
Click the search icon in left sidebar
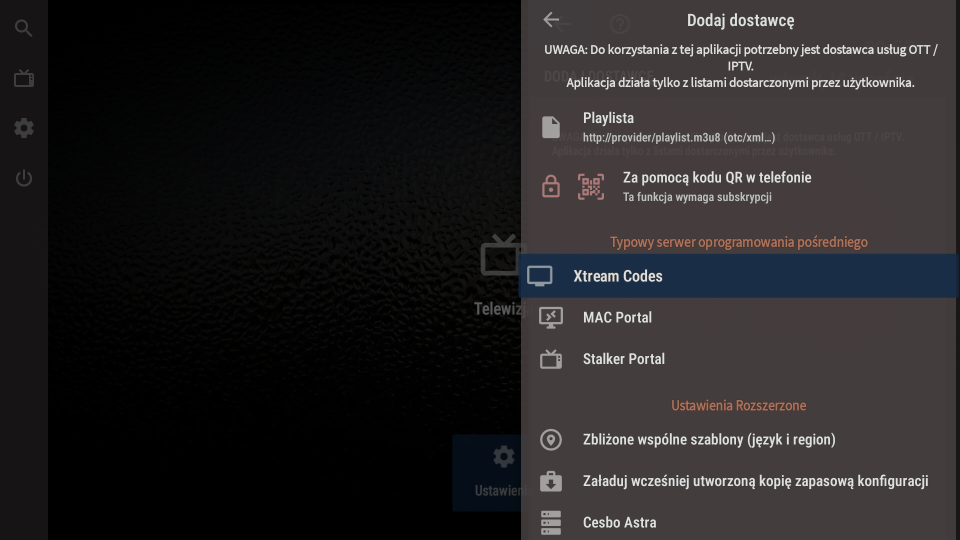pyautogui.click(x=24, y=28)
